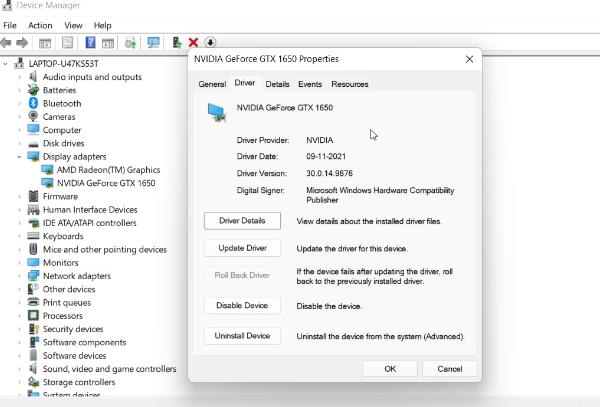Click the Uninstall Device button
Screen dimensions: 600x407
pos(242,336)
